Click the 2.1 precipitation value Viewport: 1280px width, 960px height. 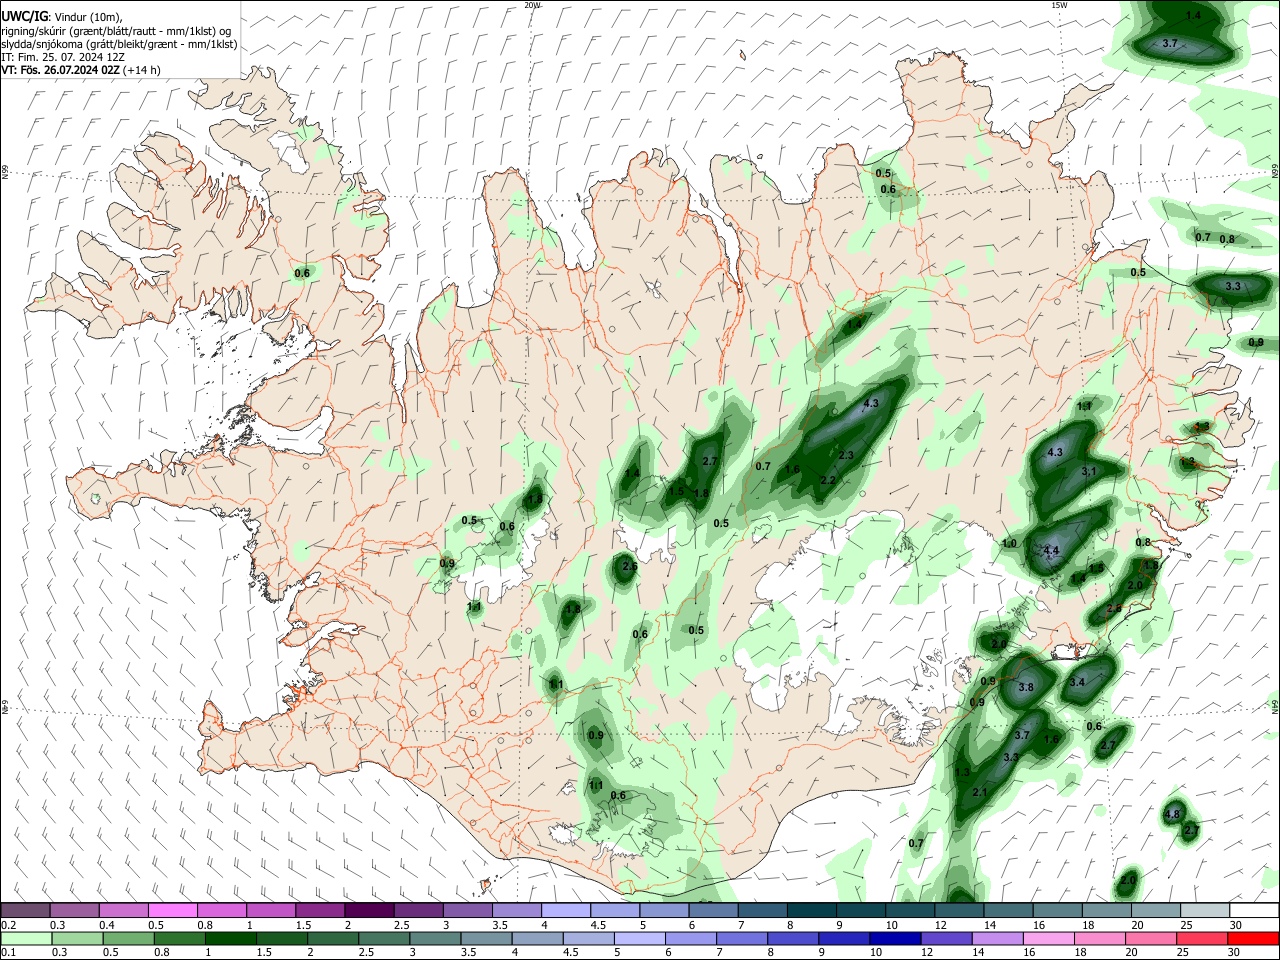[980, 792]
